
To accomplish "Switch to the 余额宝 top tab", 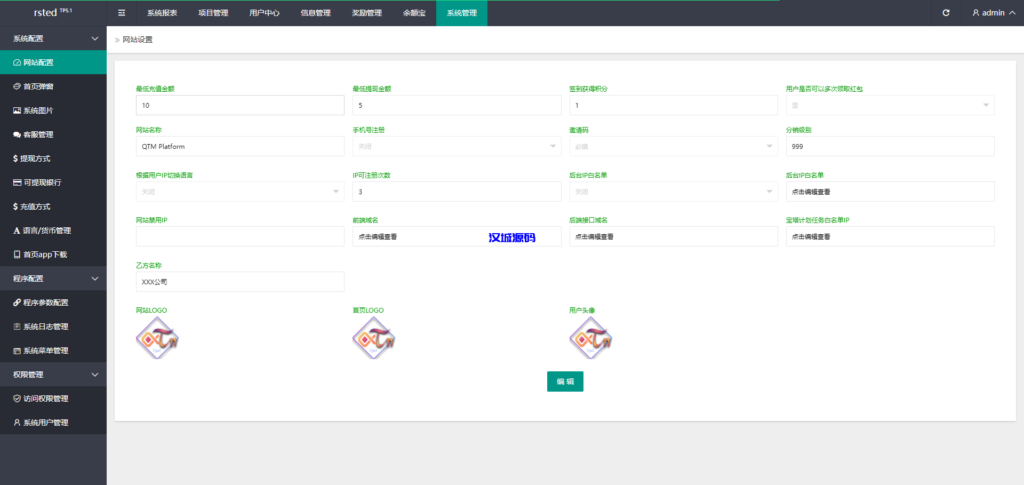I will tap(412, 13).
